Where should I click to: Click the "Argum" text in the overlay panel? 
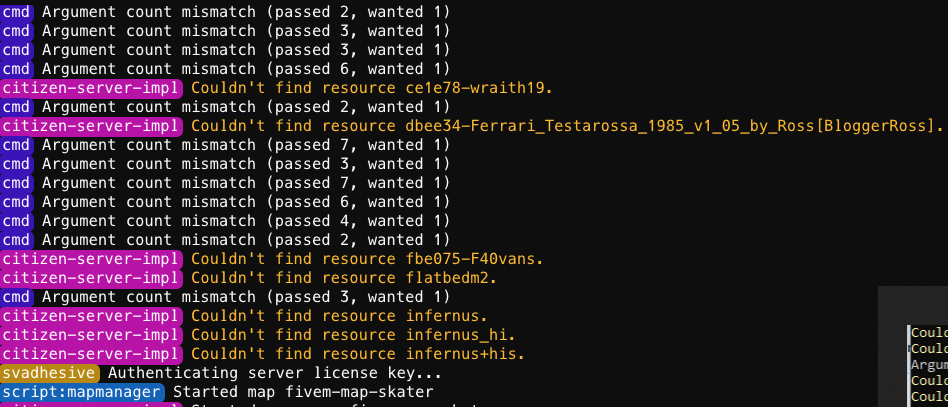(930, 365)
